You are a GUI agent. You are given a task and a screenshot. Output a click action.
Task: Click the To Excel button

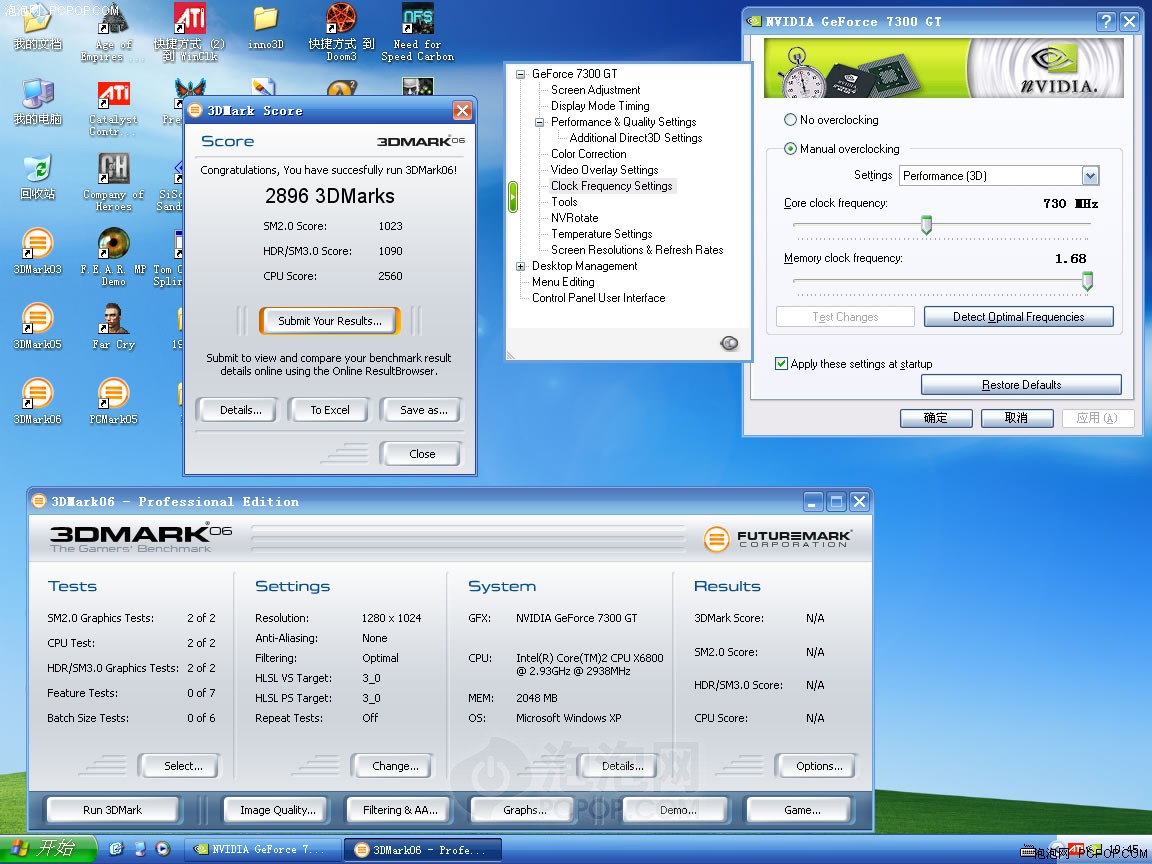(330, 410)
